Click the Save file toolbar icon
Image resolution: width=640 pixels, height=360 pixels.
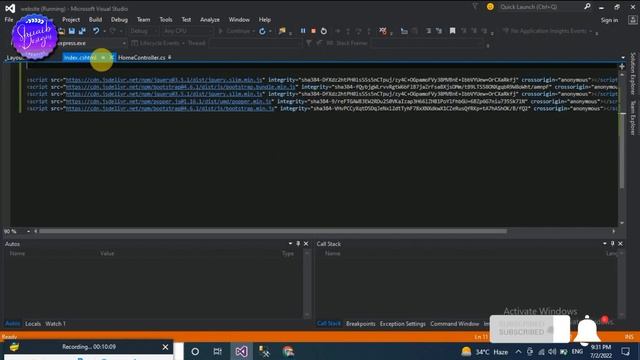coord(72,31)
